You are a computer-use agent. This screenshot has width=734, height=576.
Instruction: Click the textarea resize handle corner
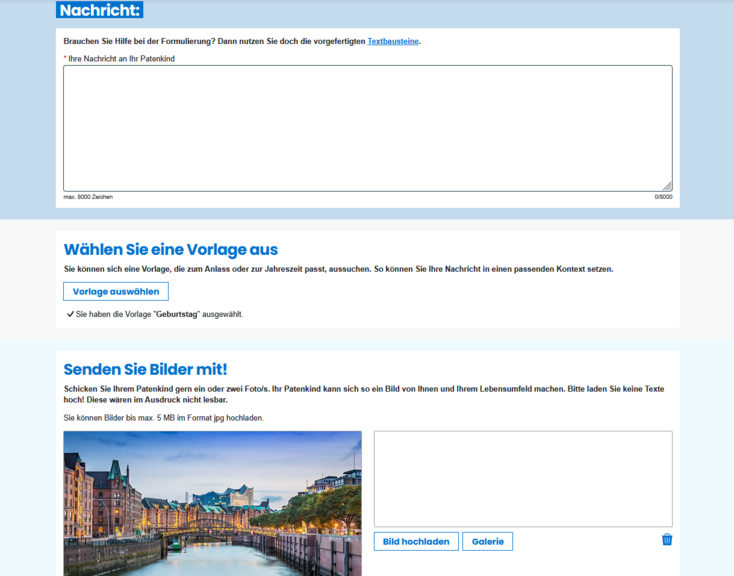[667, 186]
